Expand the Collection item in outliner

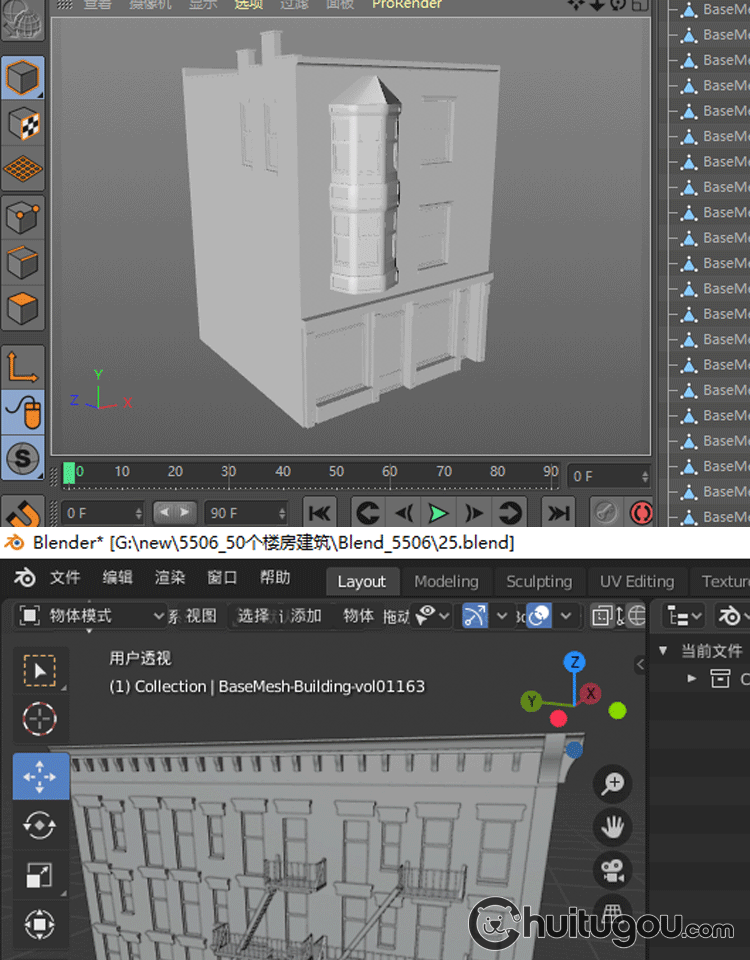[691, 679]
